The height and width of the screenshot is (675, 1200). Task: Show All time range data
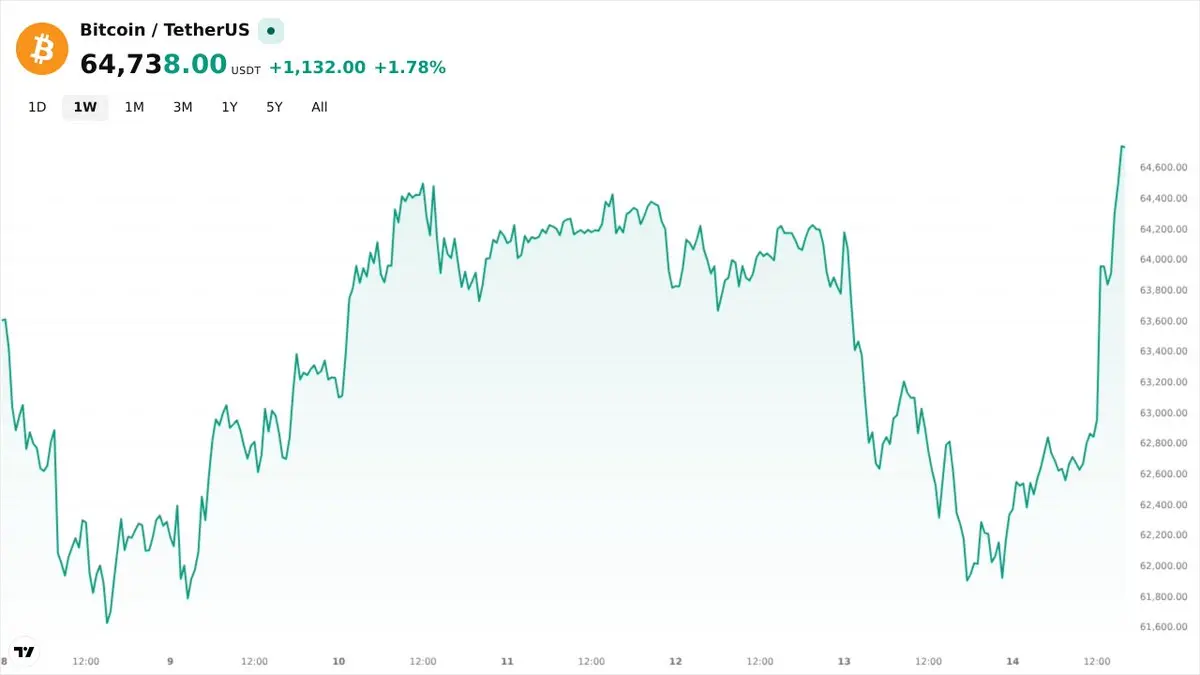(x=319, y=107)
